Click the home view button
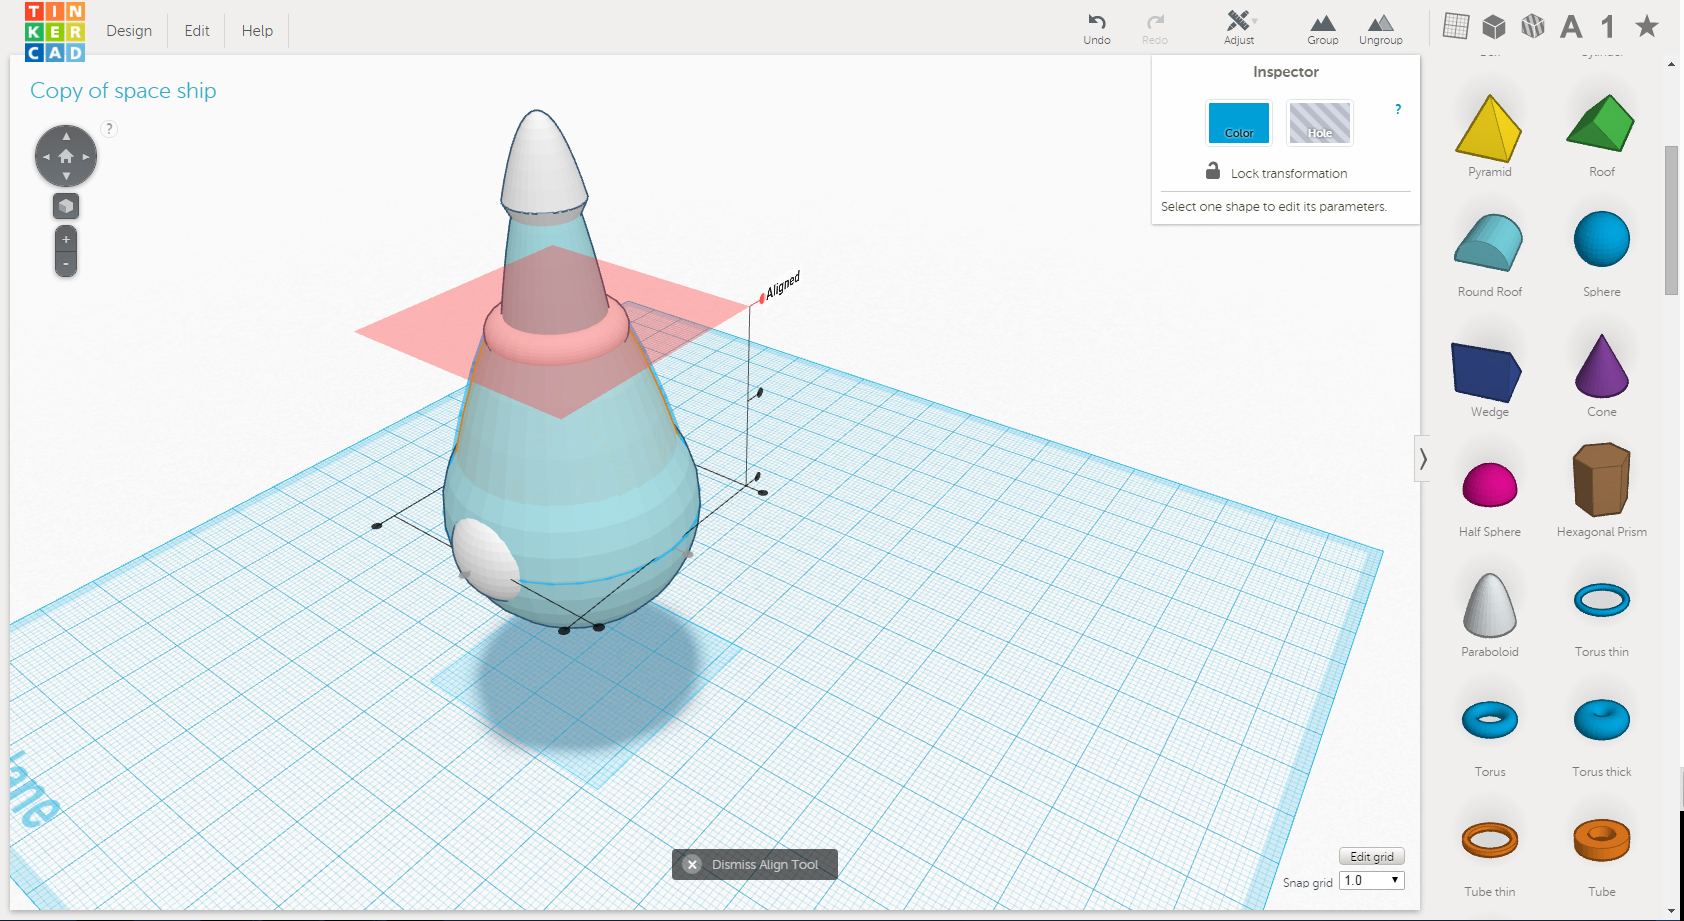The width and height of the screenshot is (1684, 921). tap(66, 157)
